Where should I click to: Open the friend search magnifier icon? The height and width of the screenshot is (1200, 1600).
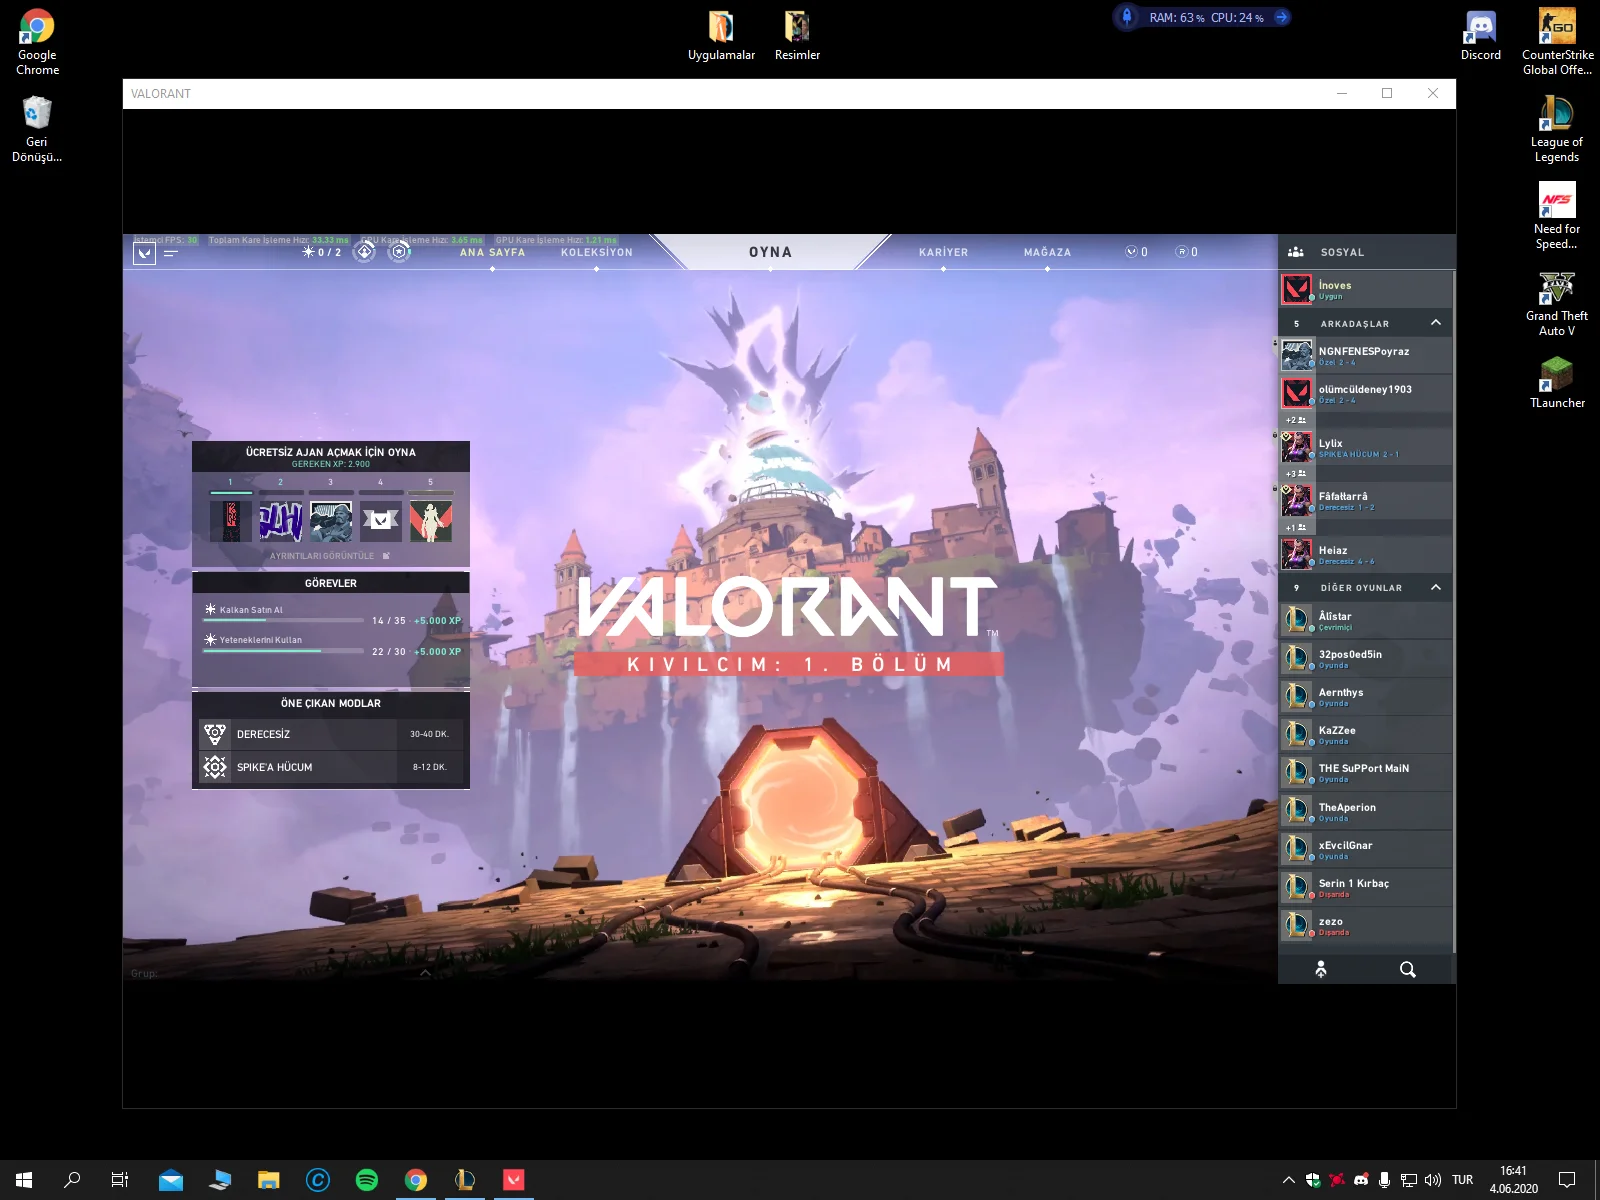click(1408, 969)
